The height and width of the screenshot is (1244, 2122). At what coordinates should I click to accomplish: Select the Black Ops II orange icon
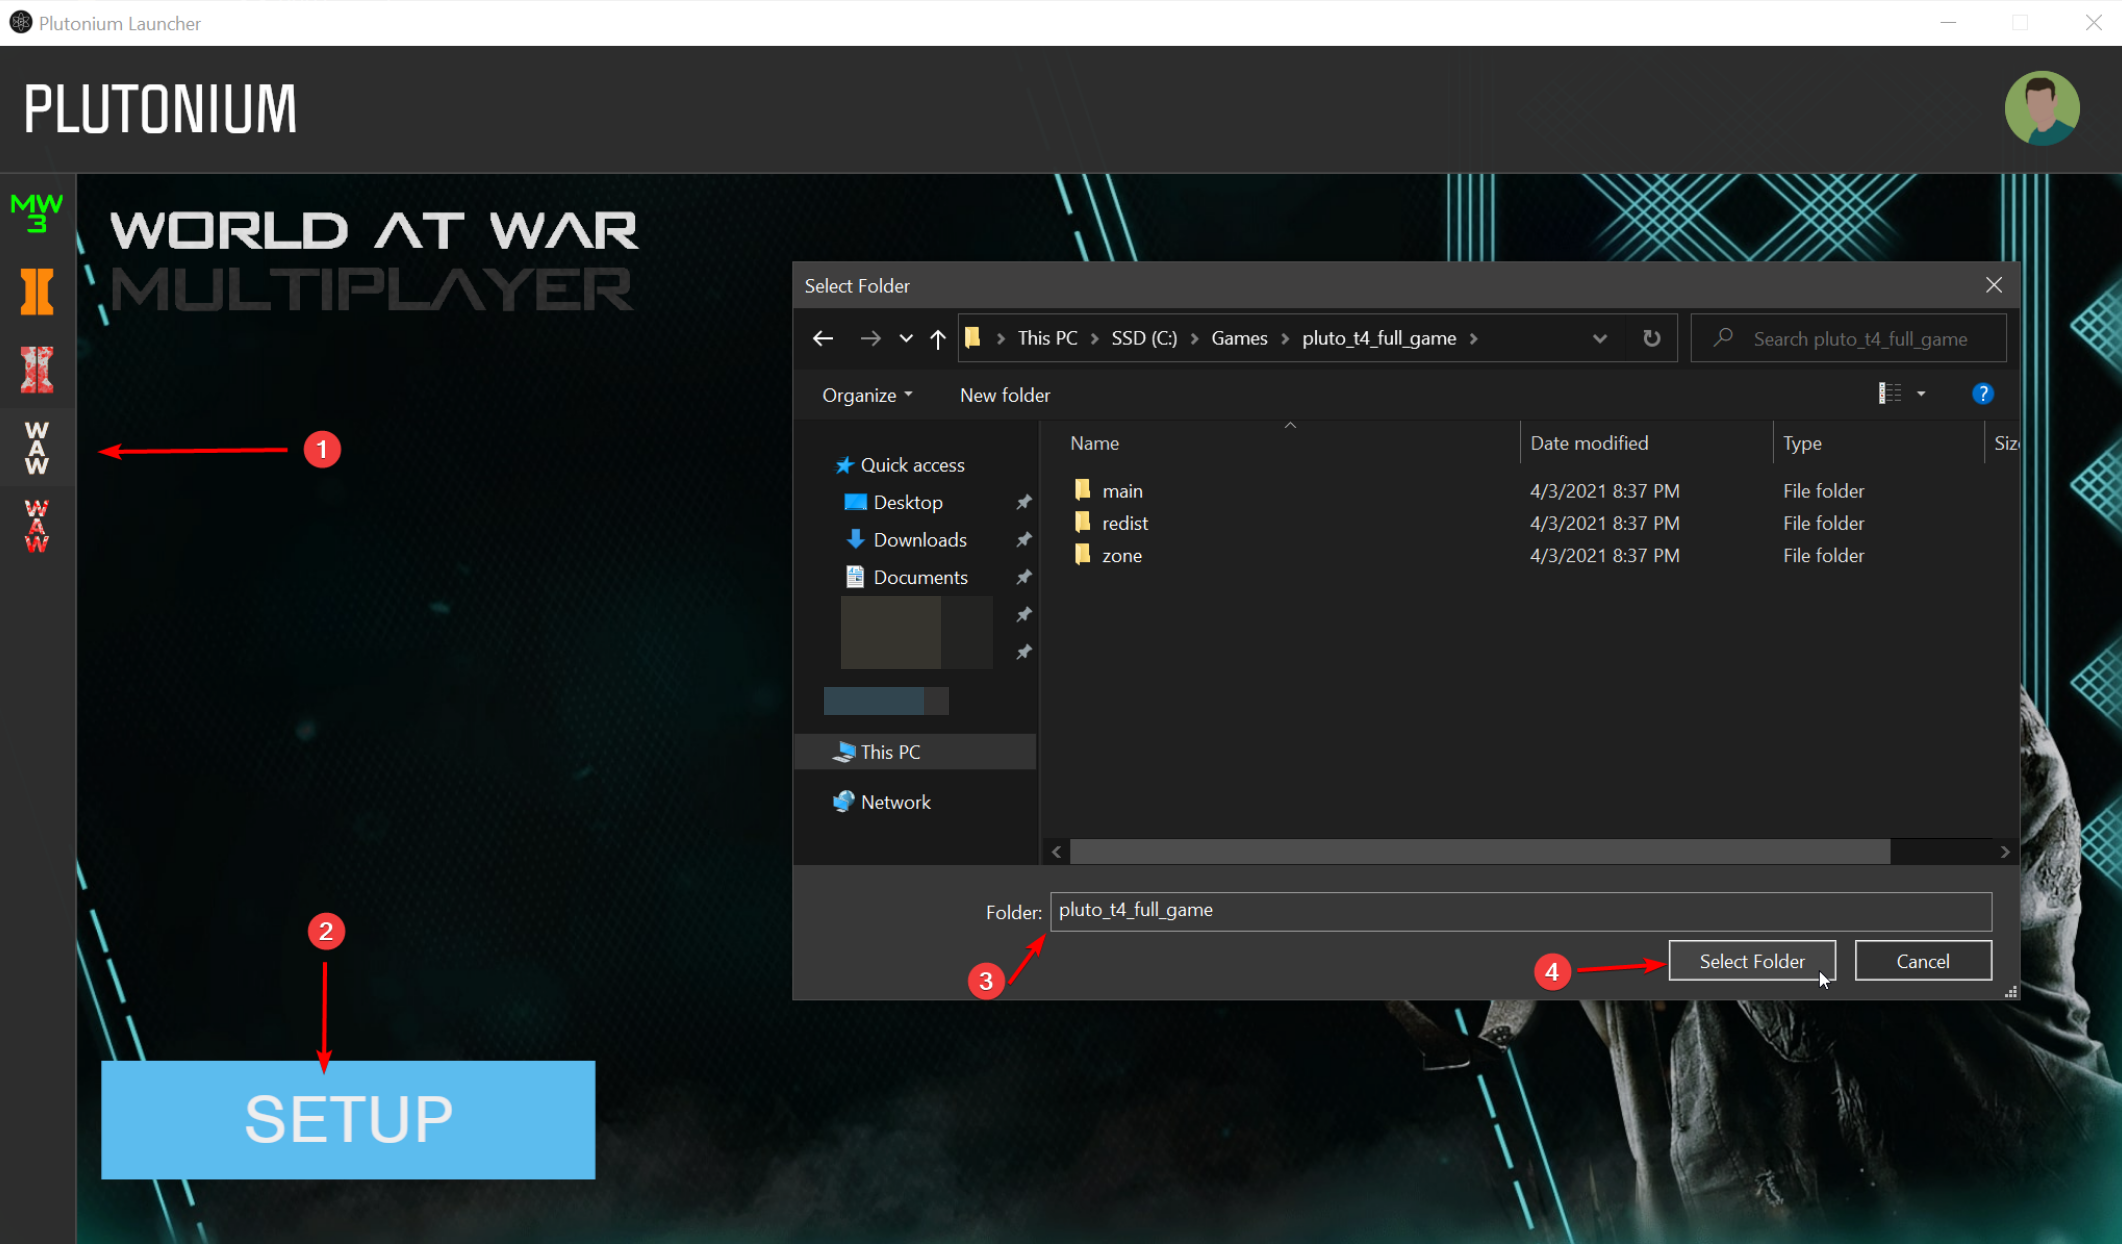(x=37, y=292)
